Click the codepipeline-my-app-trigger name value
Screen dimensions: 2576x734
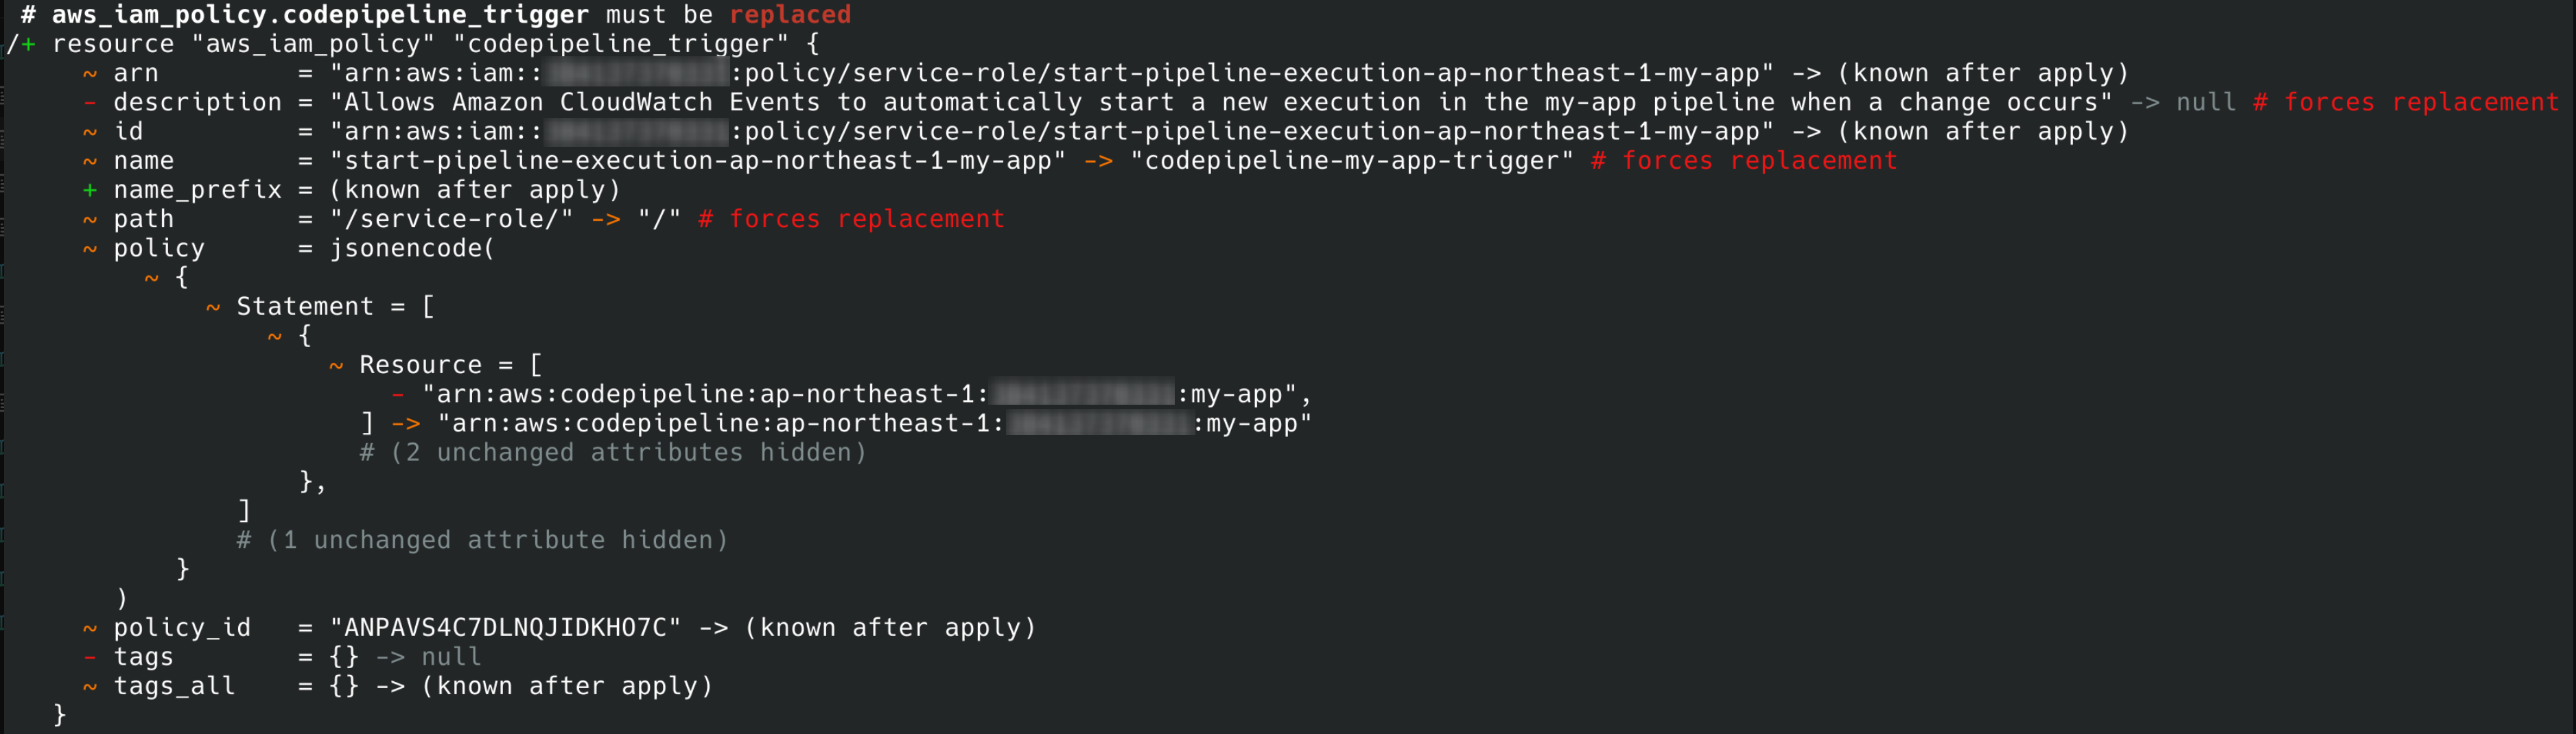1352,161
